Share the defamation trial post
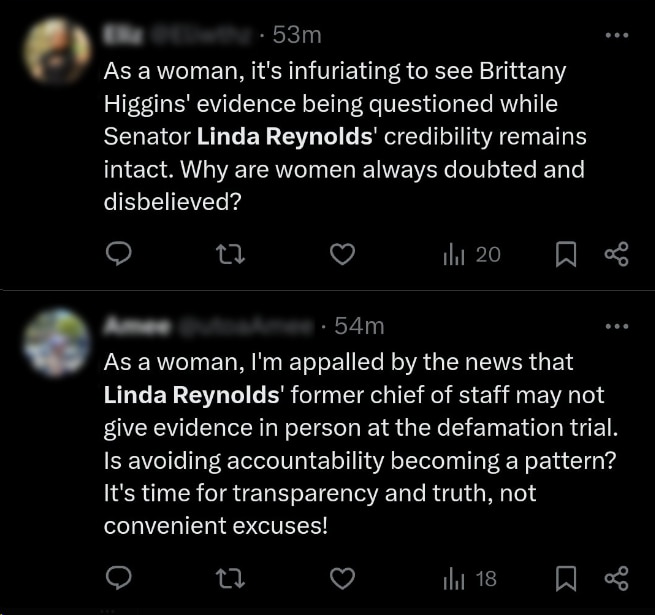 (x=617, y=578)
